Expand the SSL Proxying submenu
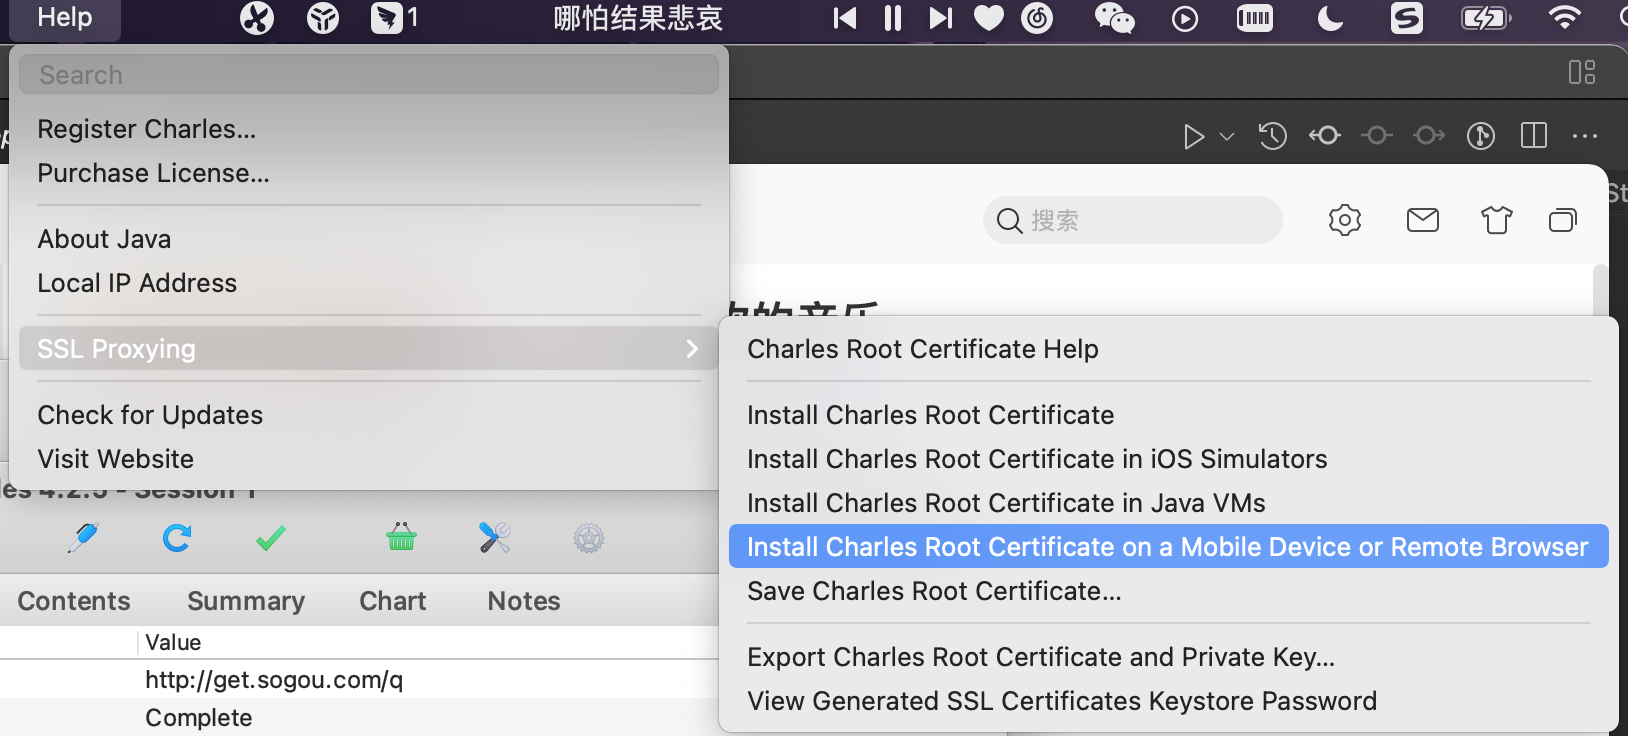Screen dimensions: 1628x736 tap(369, 349)
